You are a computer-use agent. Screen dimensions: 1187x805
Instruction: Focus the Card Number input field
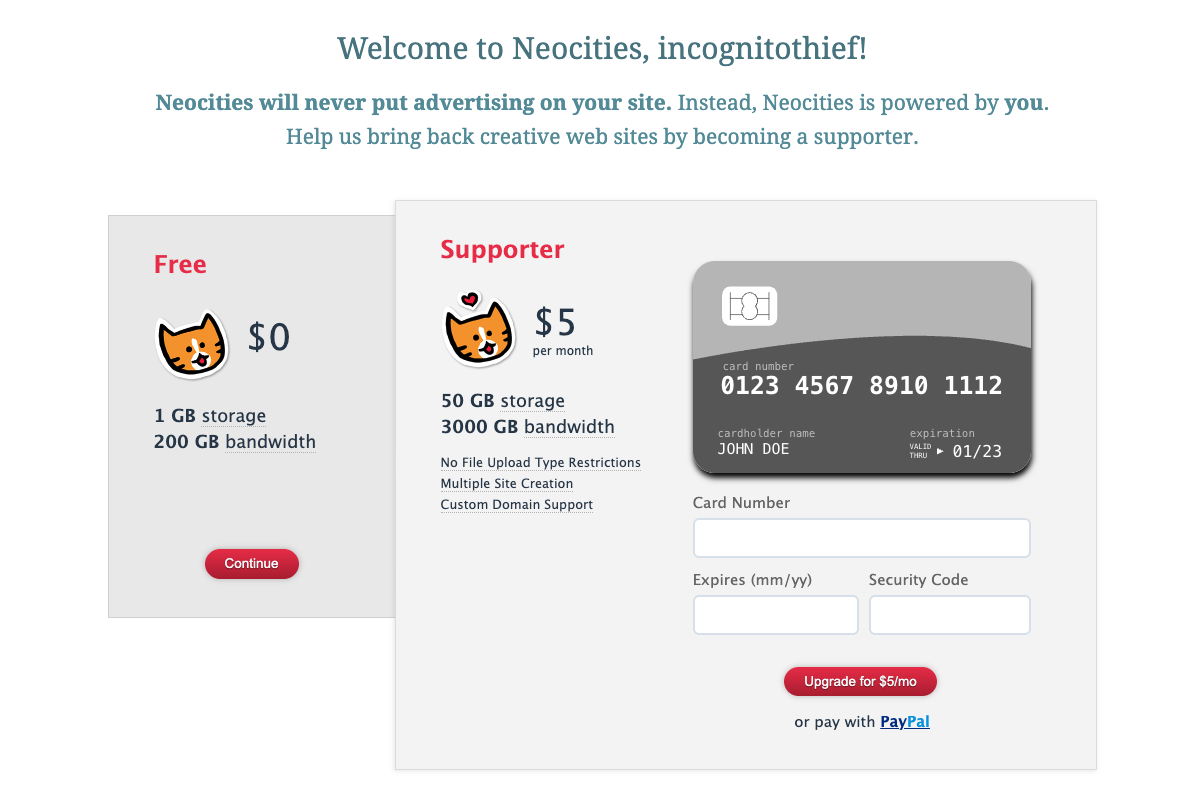(x=861, y=538)
